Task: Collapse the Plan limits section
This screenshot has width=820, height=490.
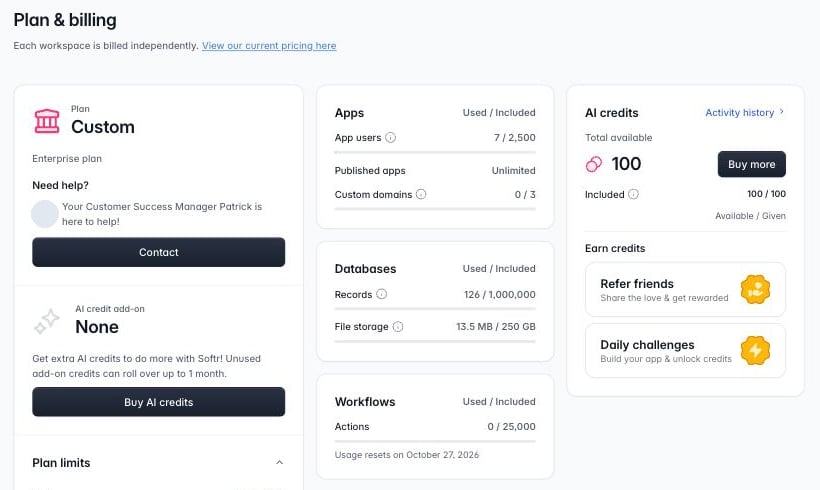Action: point(279,462)
